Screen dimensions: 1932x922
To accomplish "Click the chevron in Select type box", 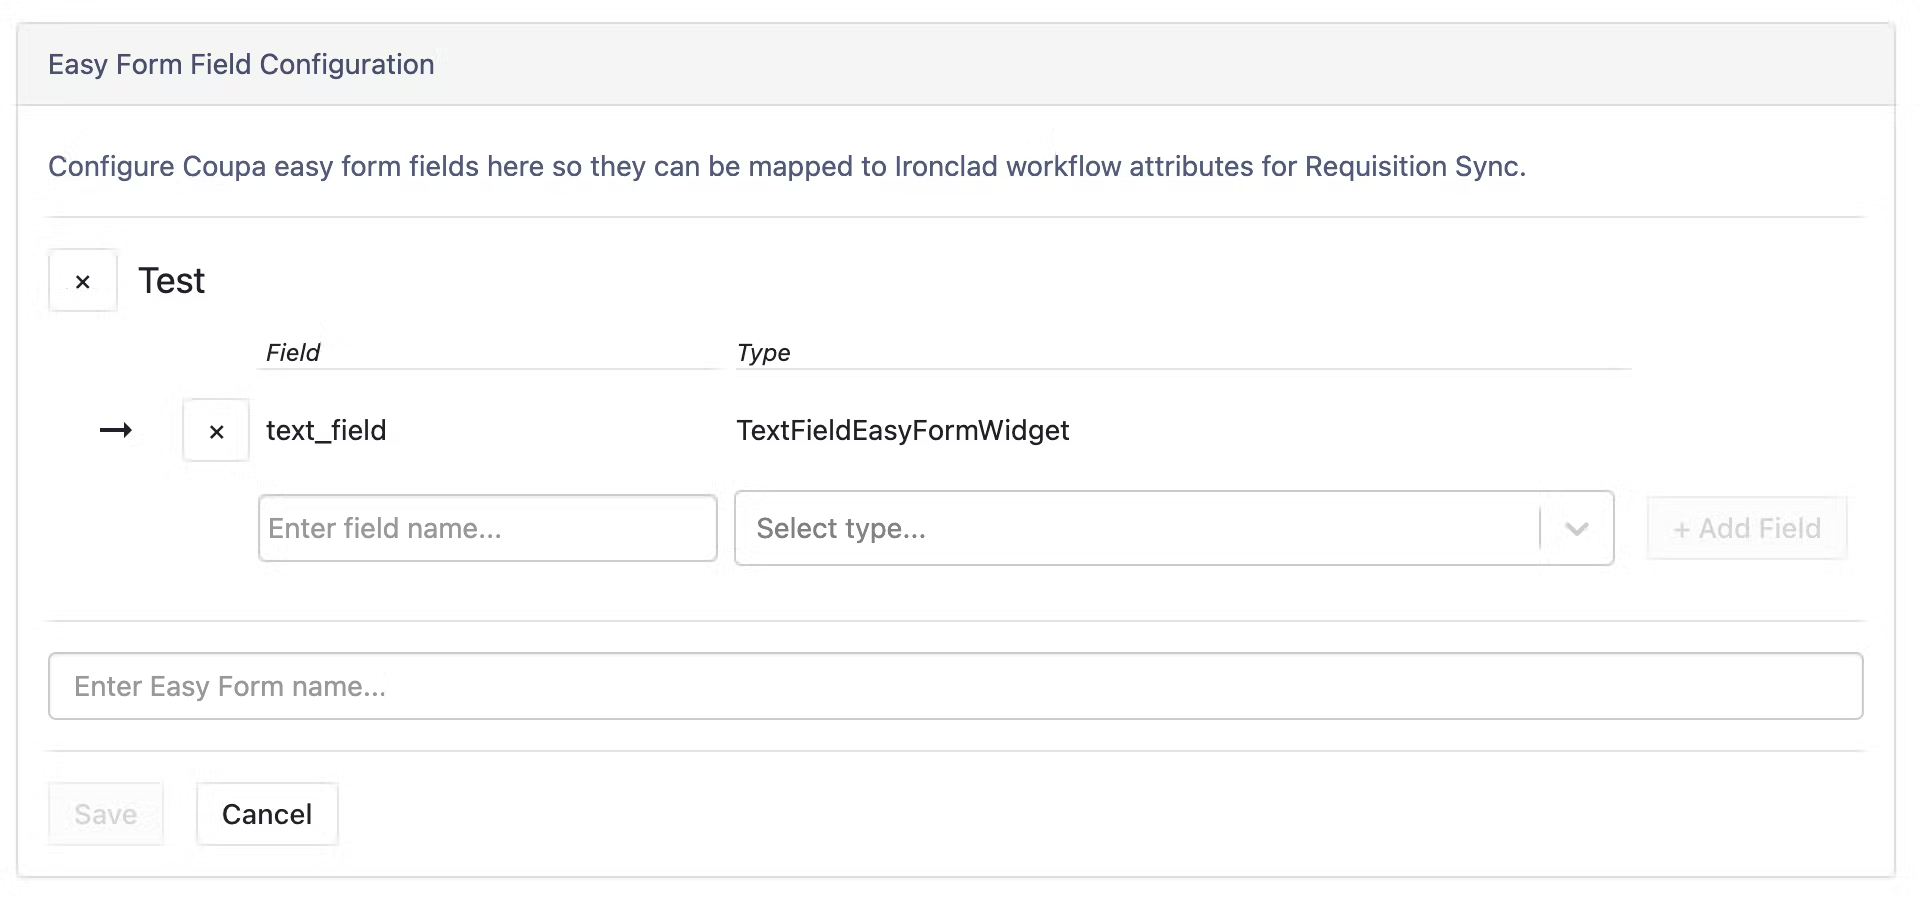I will click(1577, 529).
